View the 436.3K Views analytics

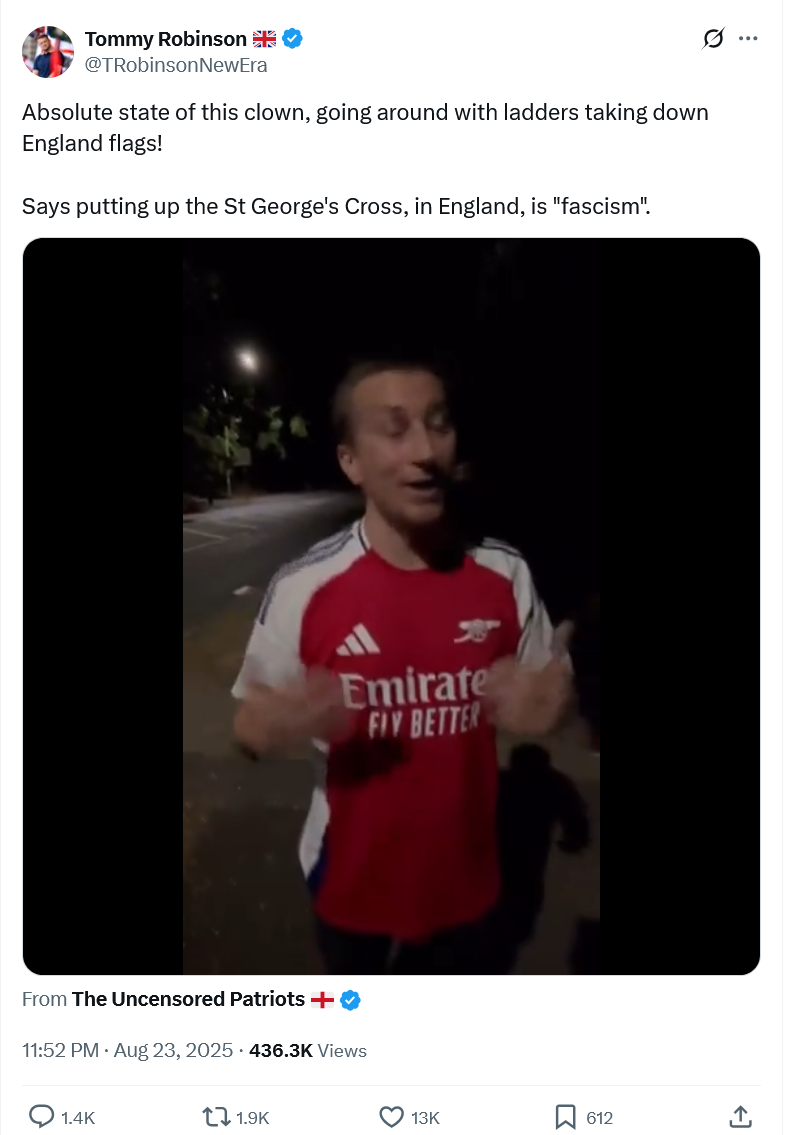tap(308, 1050)
